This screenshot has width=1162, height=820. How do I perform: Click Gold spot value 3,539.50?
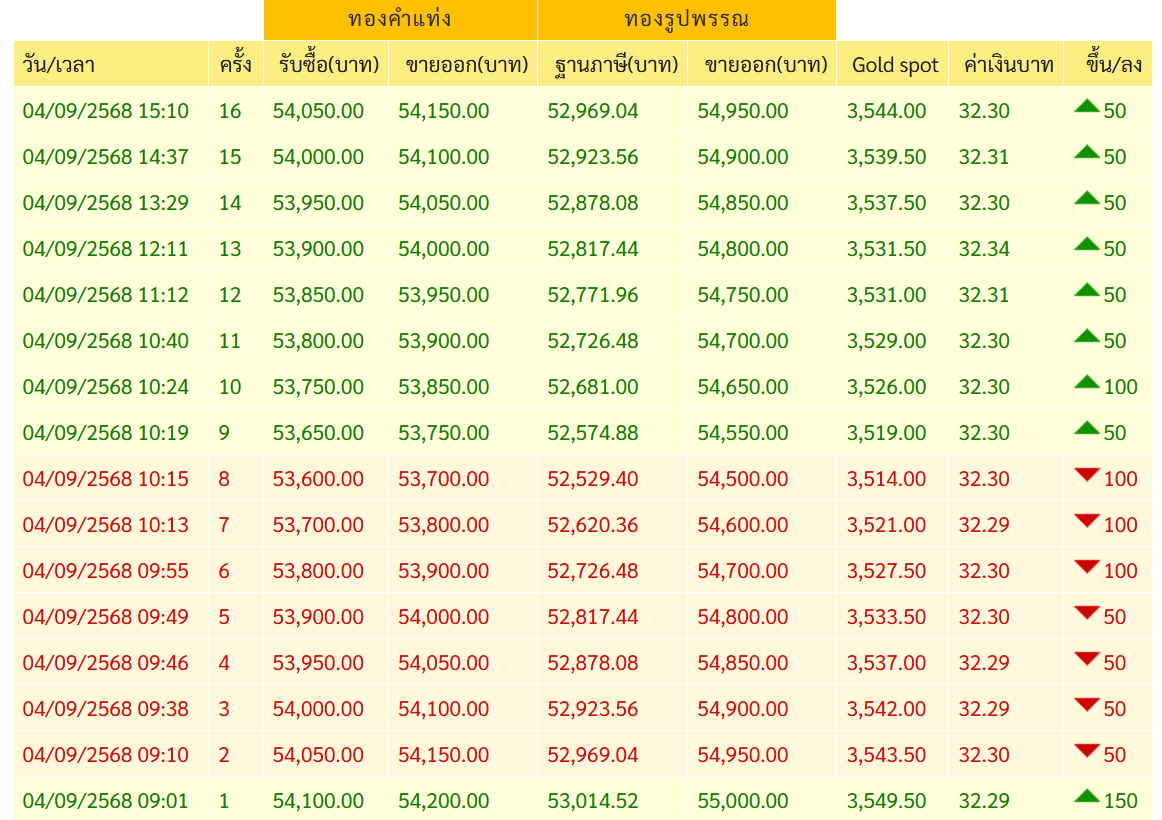pos(886,157)
